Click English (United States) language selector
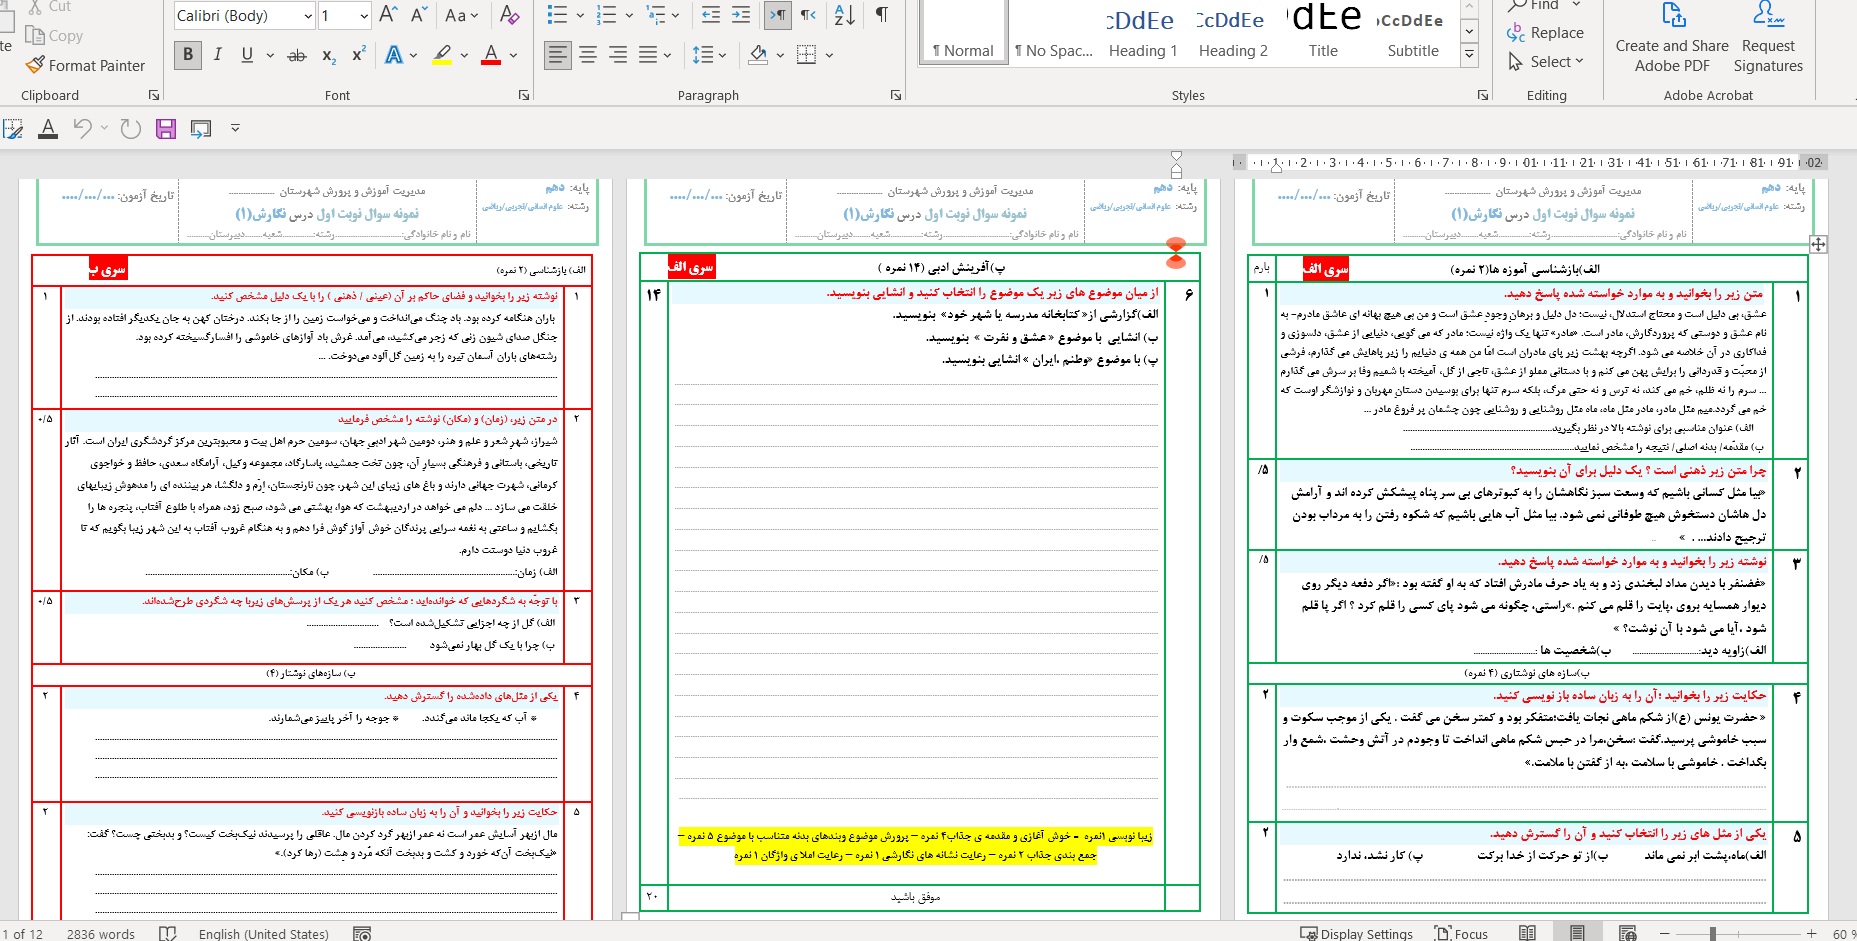 pyautogui.click(x=264, y=933)
